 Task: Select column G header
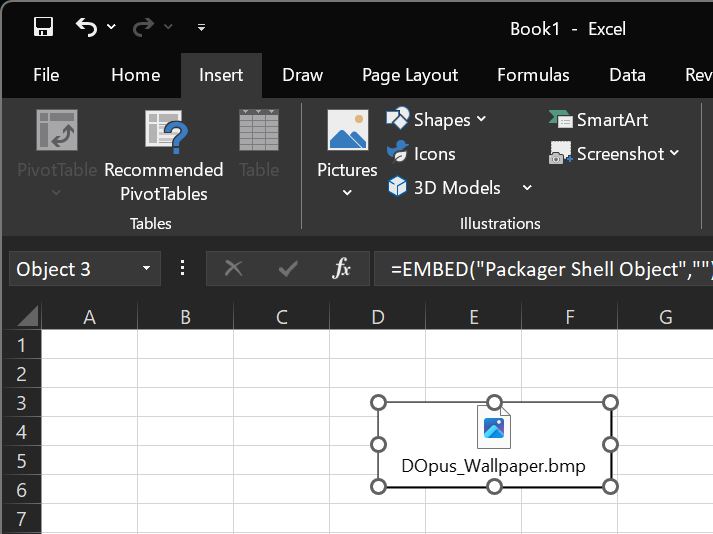[665, 317]
